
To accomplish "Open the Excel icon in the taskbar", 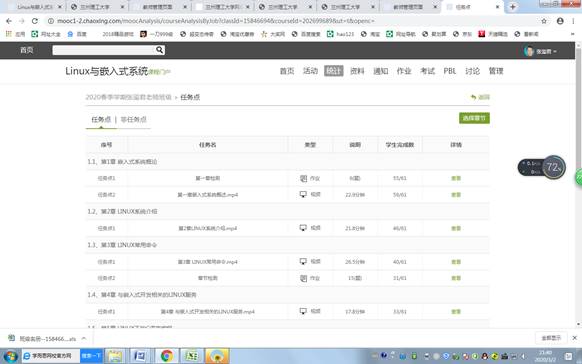I will 191,356.
